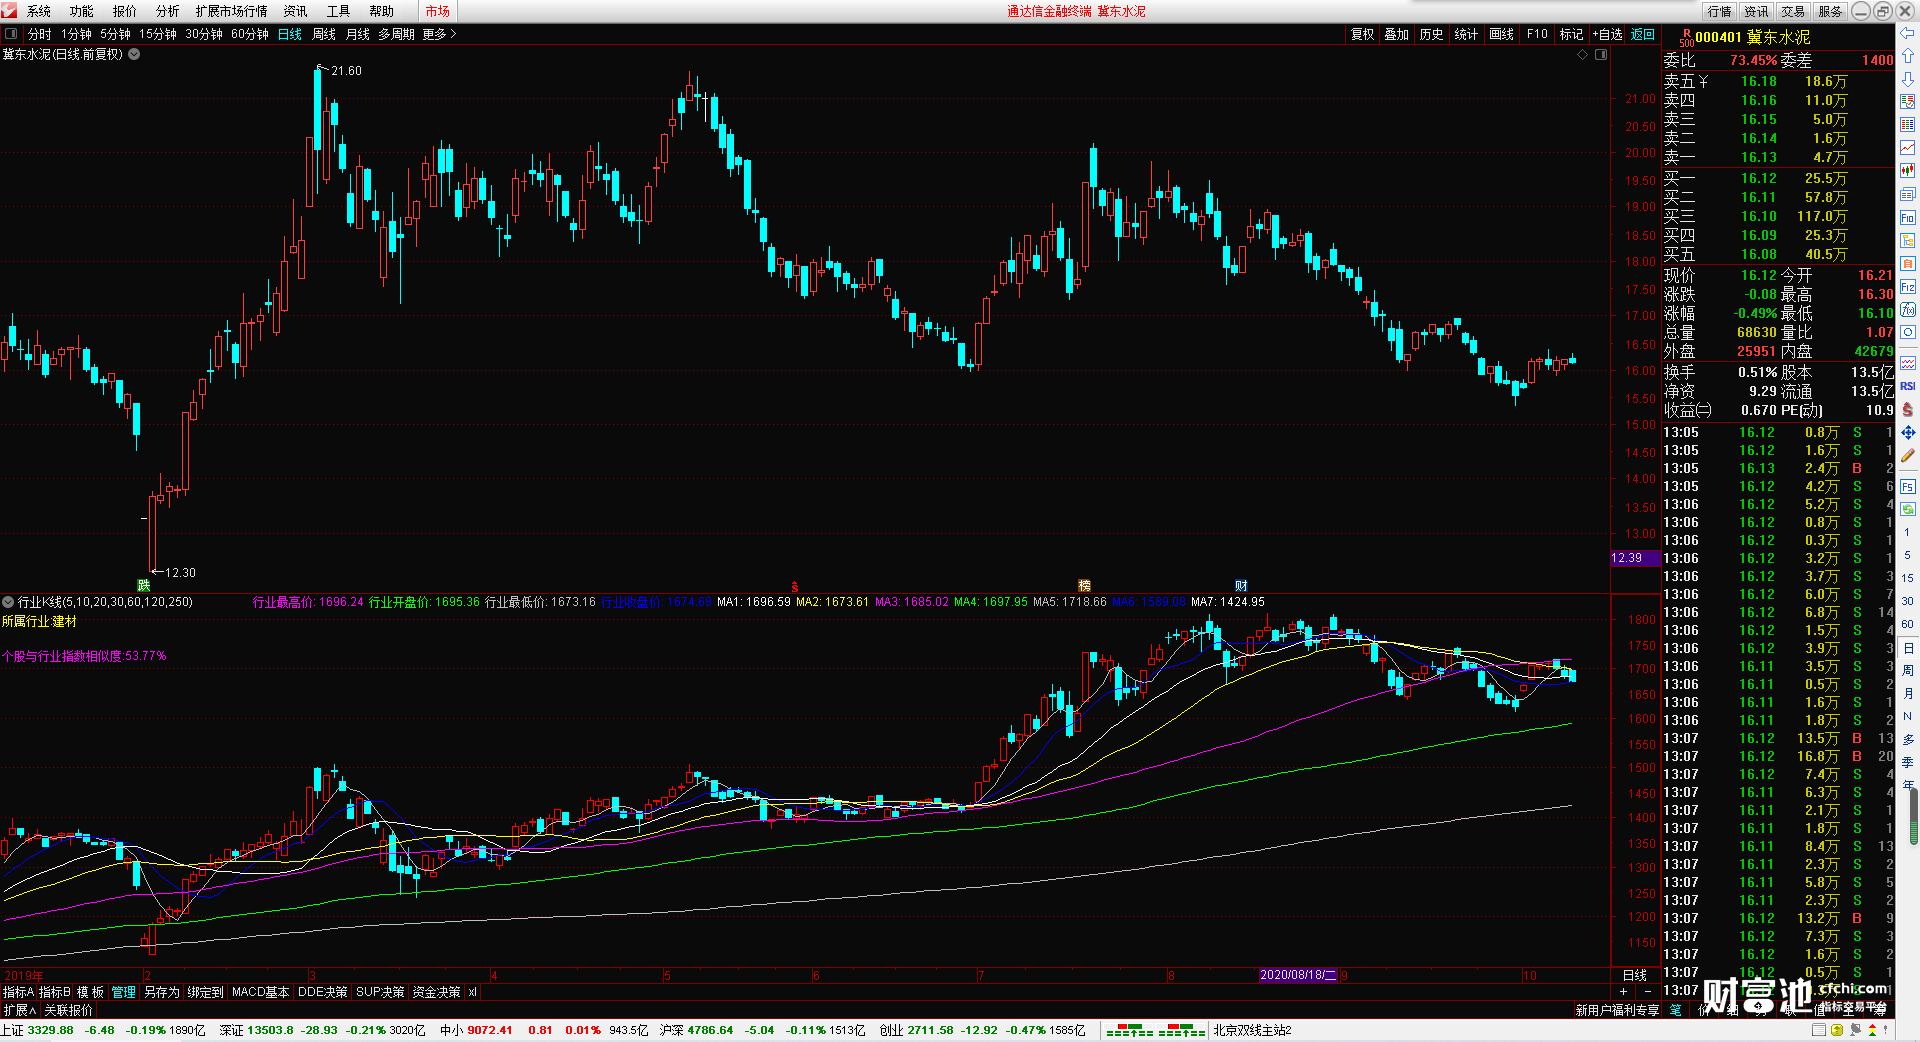Open the orange 自 self-select stock icon
This screenshot has width=1920, height=1042.
tap(1908, 264)
